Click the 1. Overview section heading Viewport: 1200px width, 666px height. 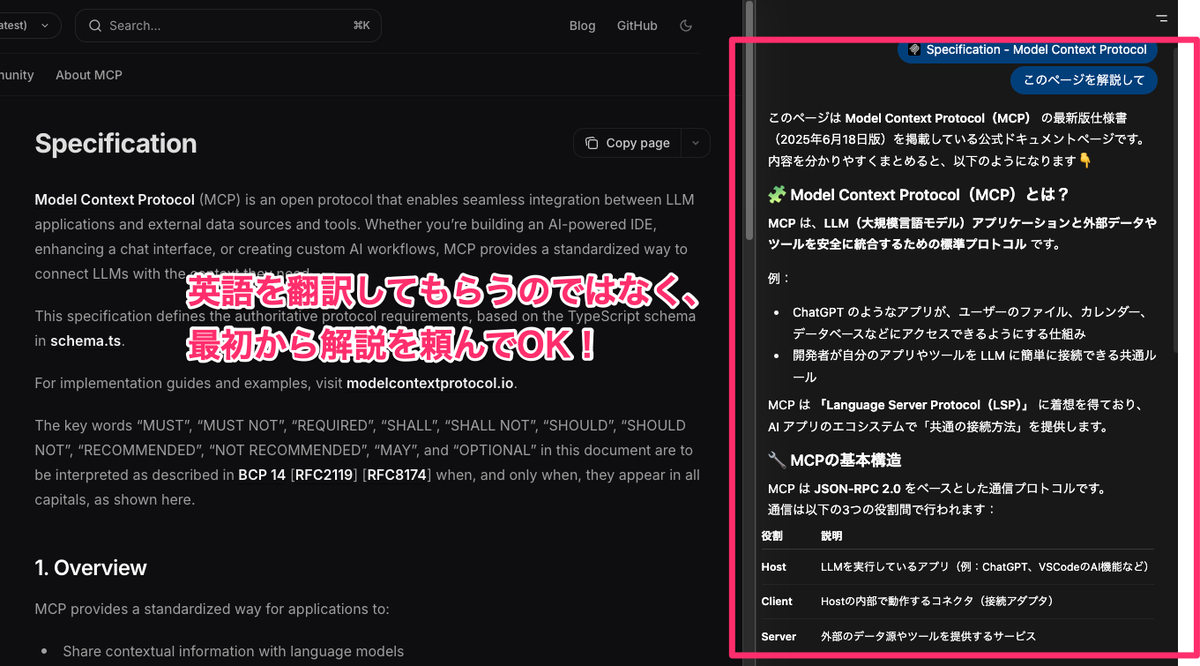pos(91,568)
